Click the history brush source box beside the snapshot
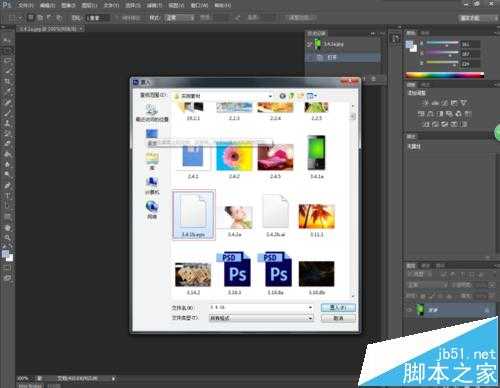This screenshot has width=500, height=388. click(310, 44)
